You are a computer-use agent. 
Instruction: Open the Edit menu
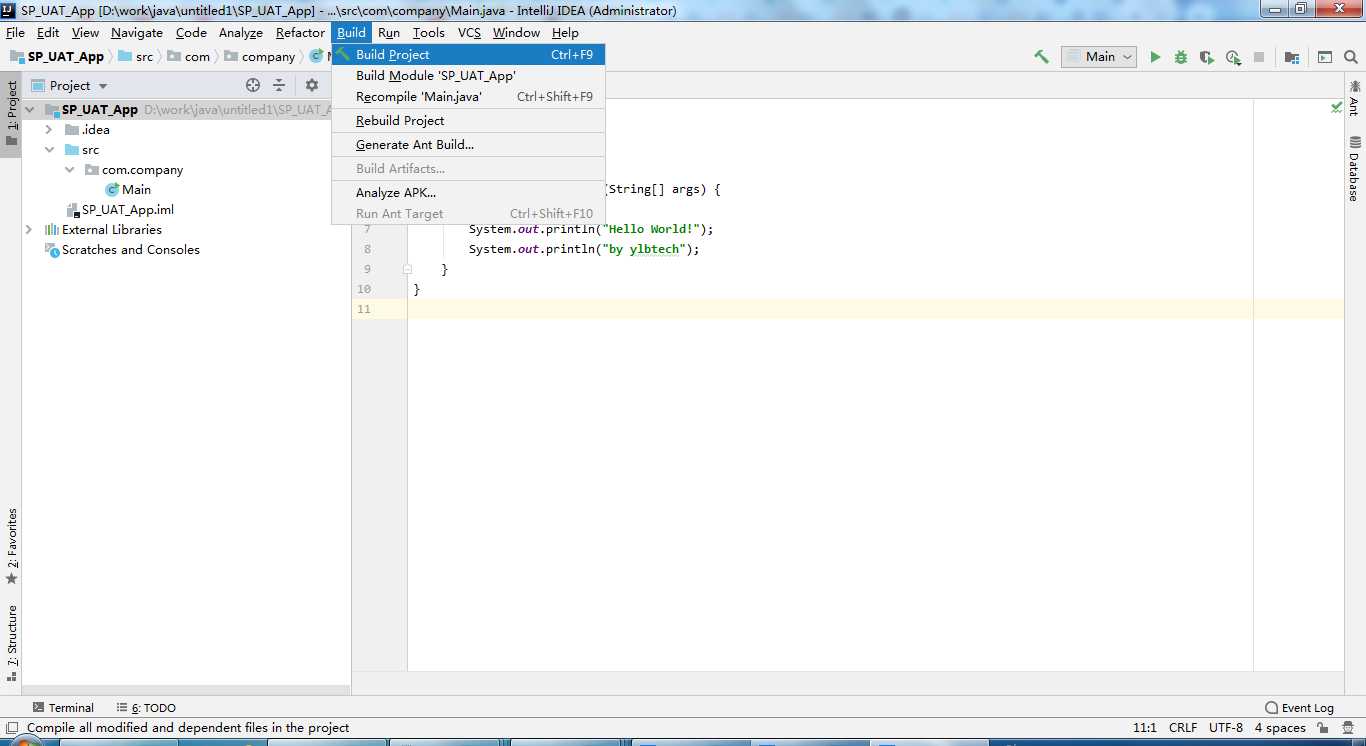click(x=48, y=33)
